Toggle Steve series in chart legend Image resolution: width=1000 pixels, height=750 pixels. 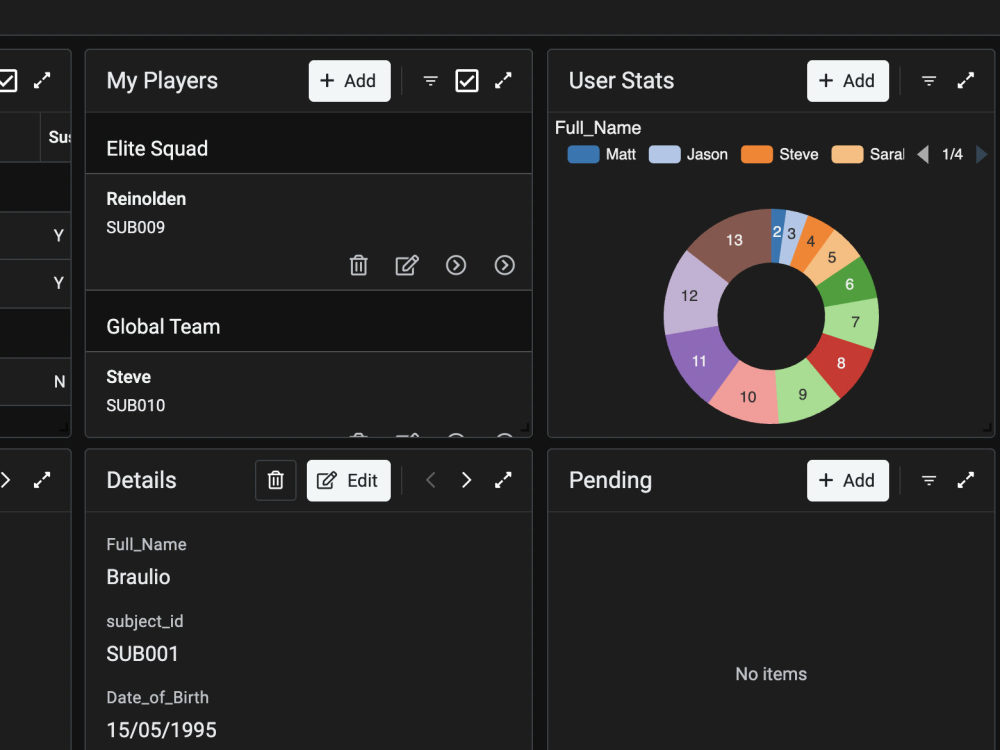coord(779,154)
